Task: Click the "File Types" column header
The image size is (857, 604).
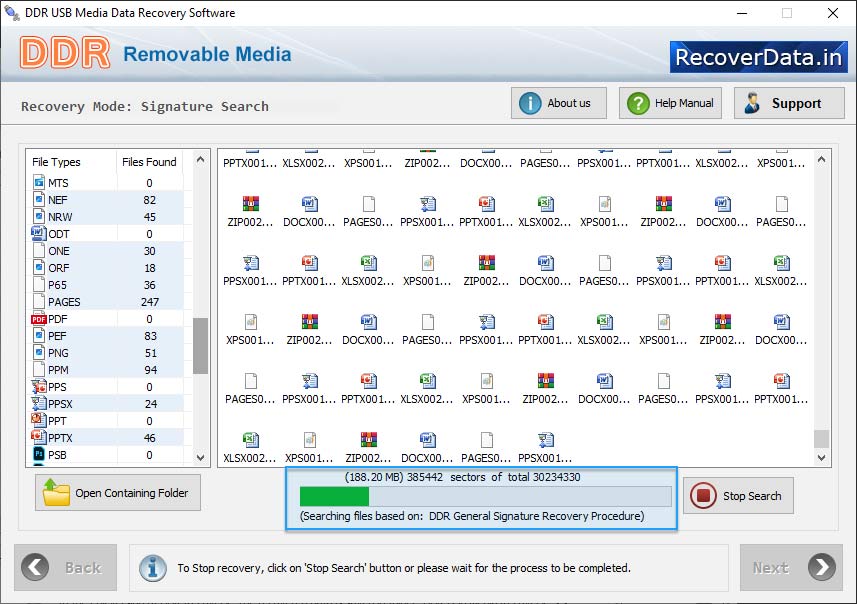Action: tap(56, 162)
